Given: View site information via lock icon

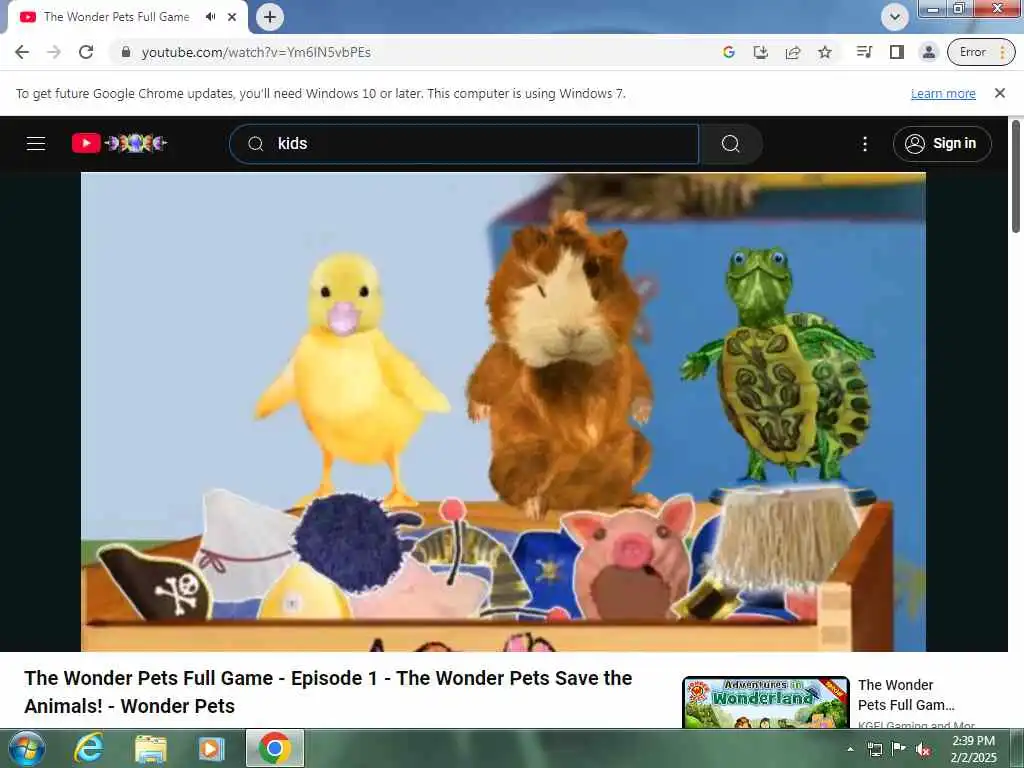Looking at the screenshot, I should [126, 52].
